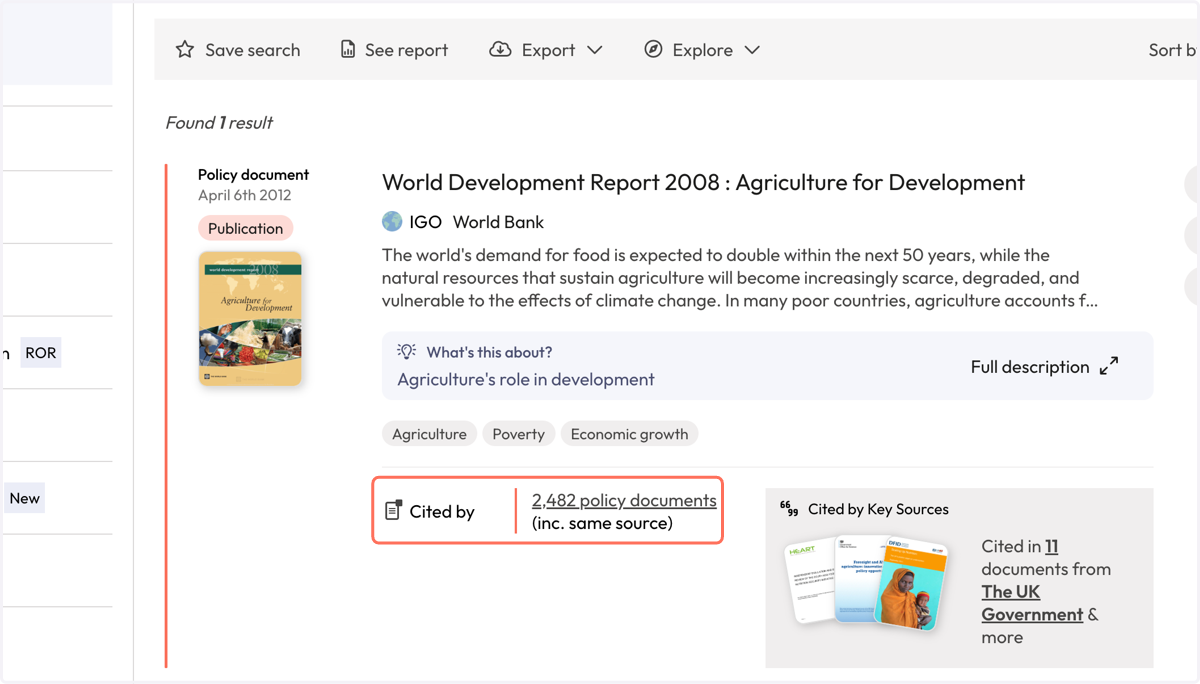
Task: Open the World Development Report 2008 title
Action: pos(703,182)
